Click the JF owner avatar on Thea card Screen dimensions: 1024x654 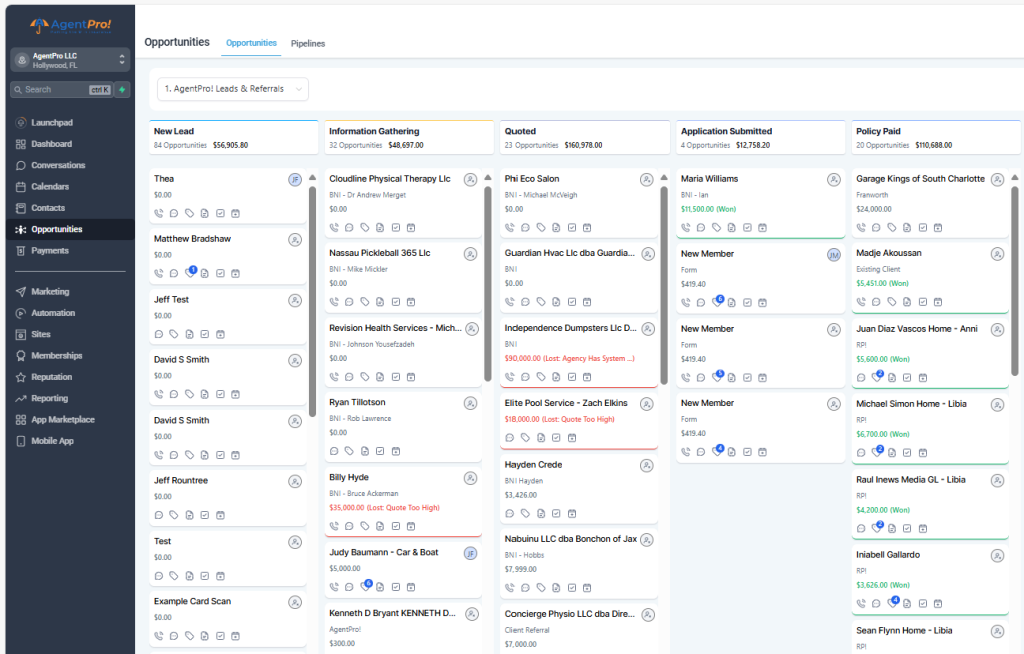tap(295, 180)
